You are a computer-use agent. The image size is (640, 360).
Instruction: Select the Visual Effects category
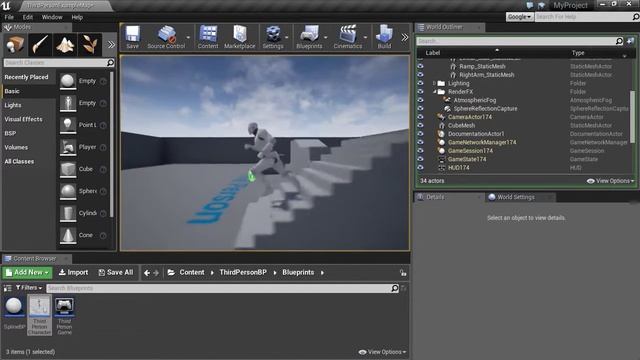click(23, 119)
